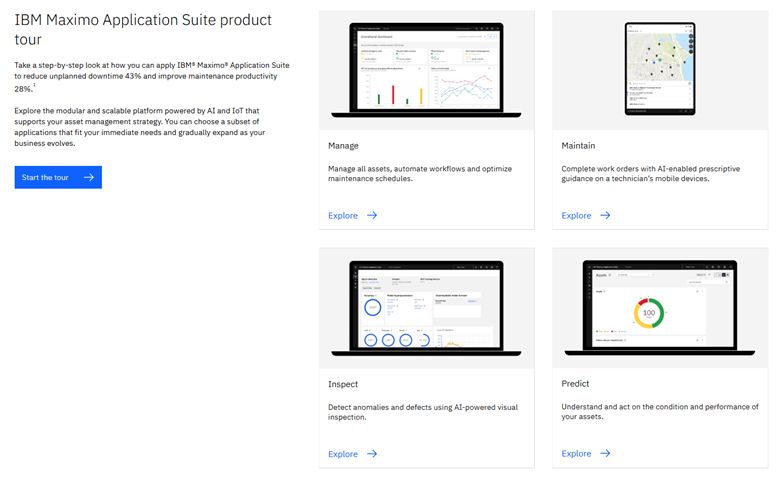The image size is (780, 489).
Task: Click the 'Take a step-by-step look' paragraph
Action: [152, 77]
